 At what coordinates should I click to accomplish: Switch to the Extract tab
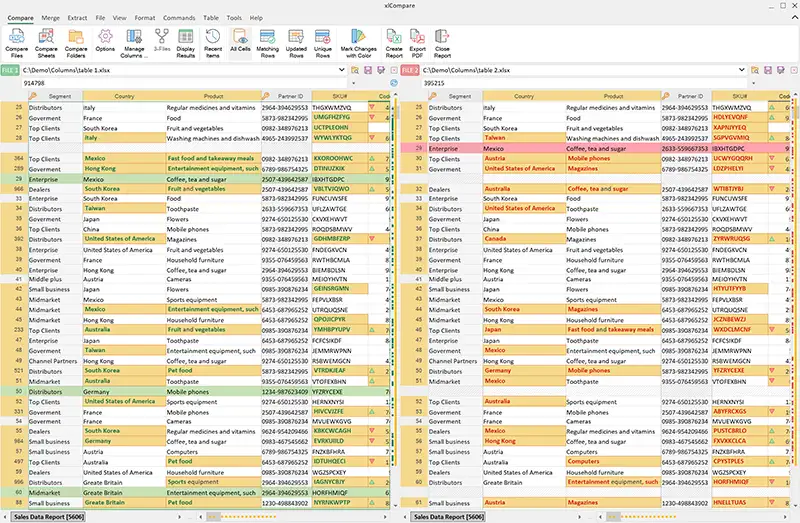[x=78, y=18]
